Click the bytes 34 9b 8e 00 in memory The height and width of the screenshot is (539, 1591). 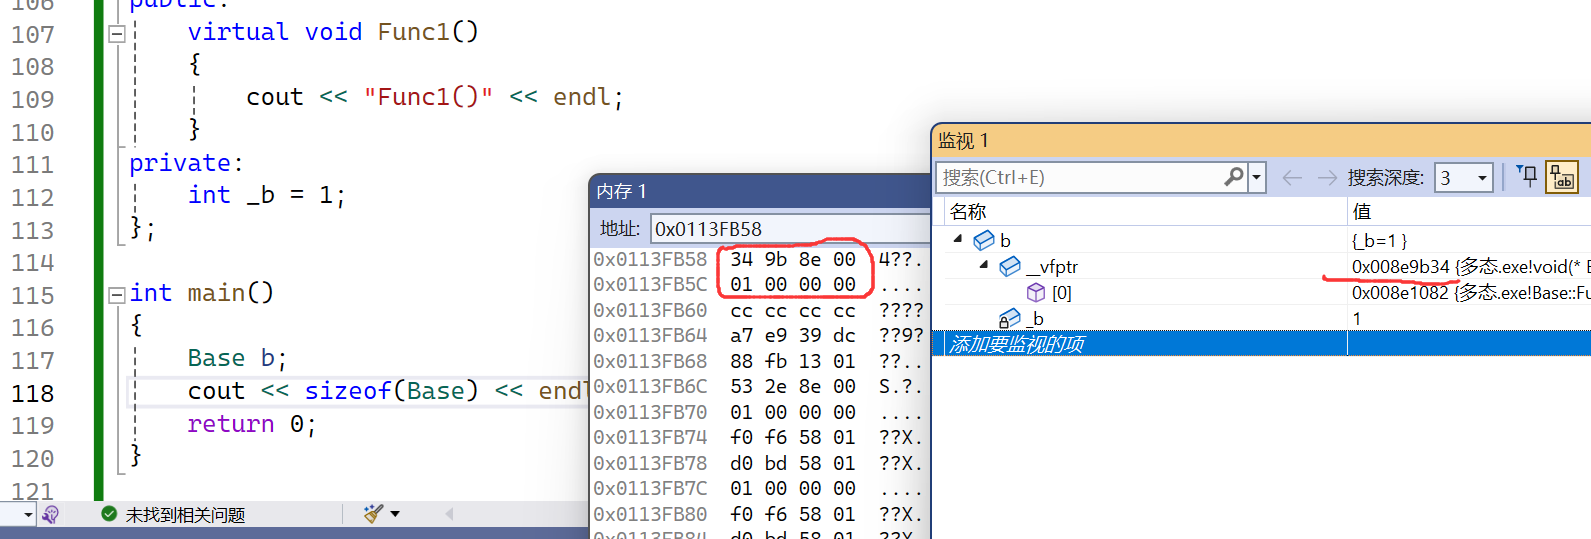793,259
